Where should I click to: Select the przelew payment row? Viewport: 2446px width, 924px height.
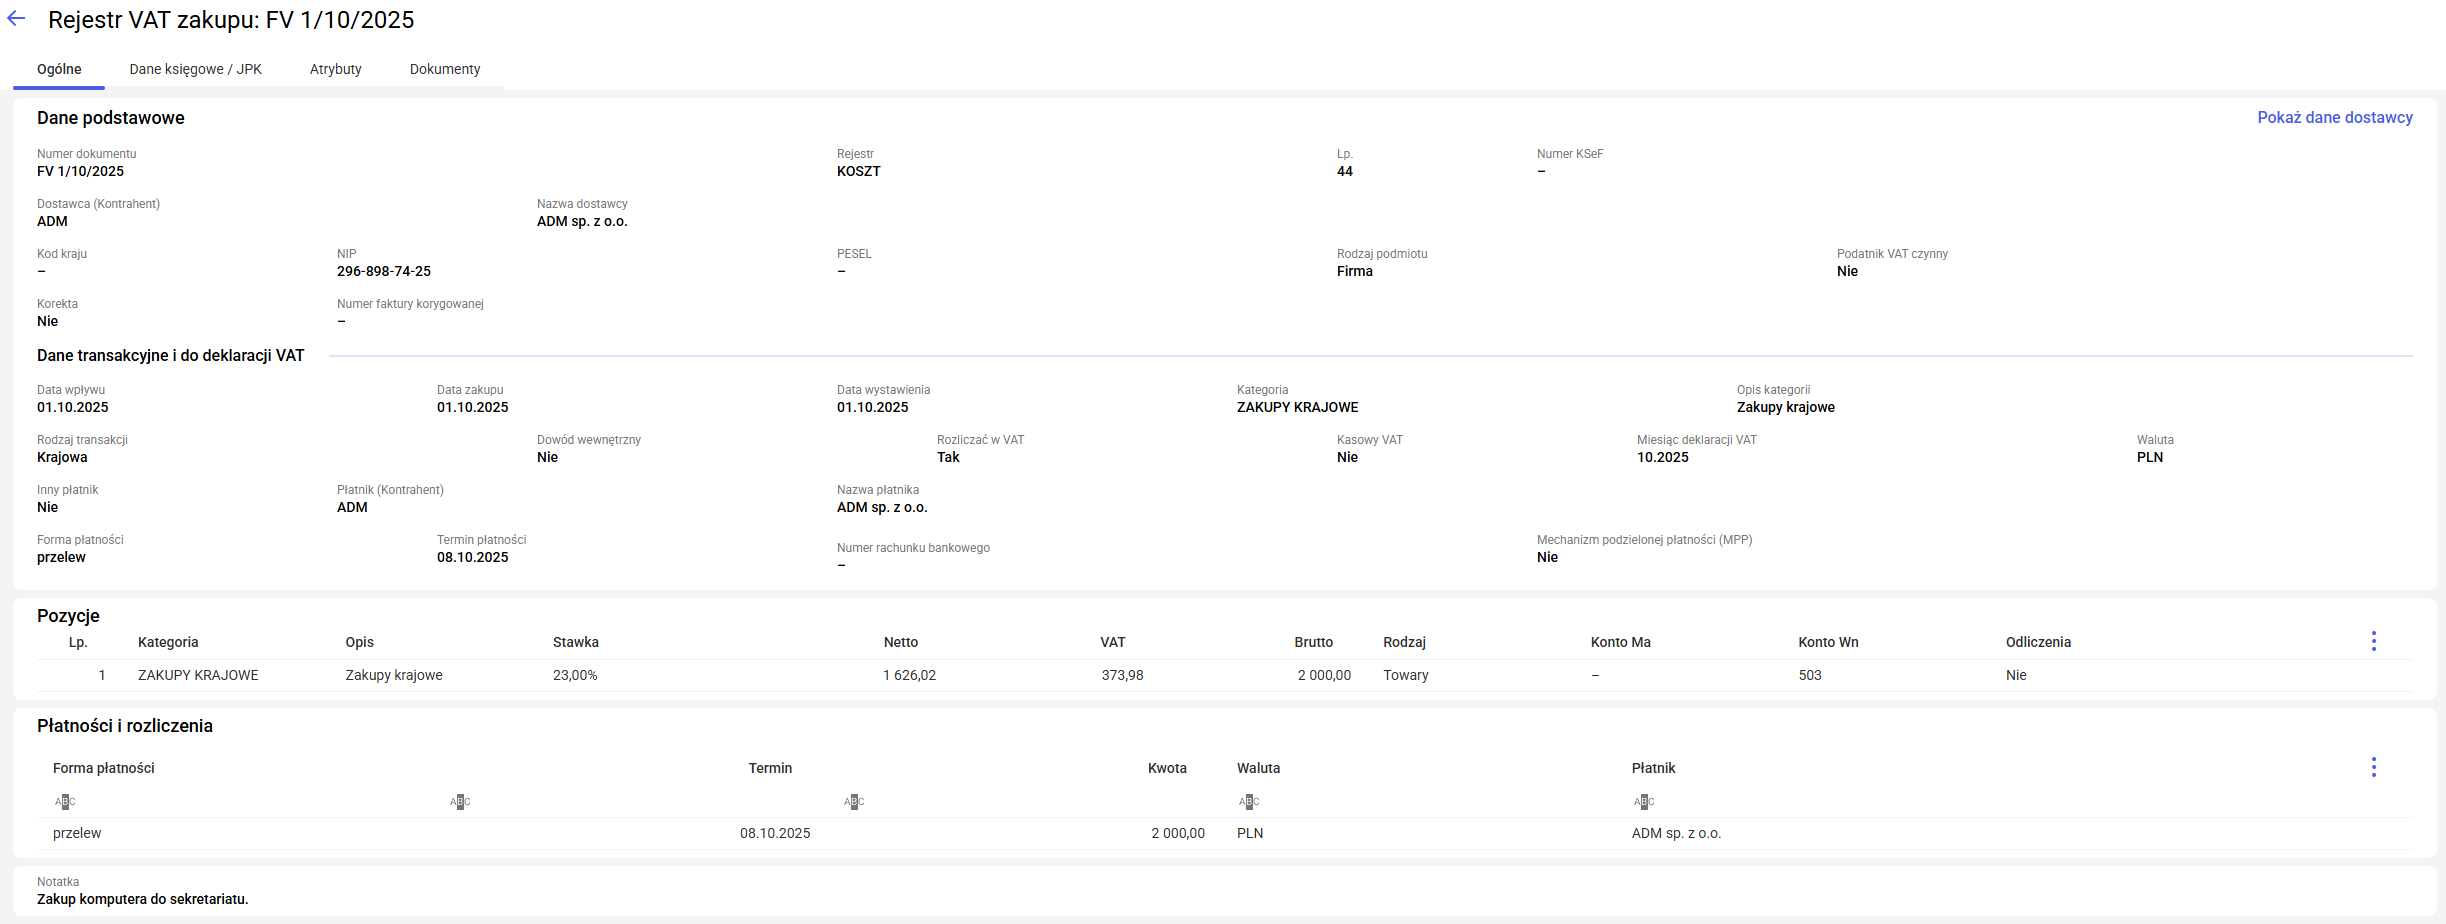click(x=77, y=833)
